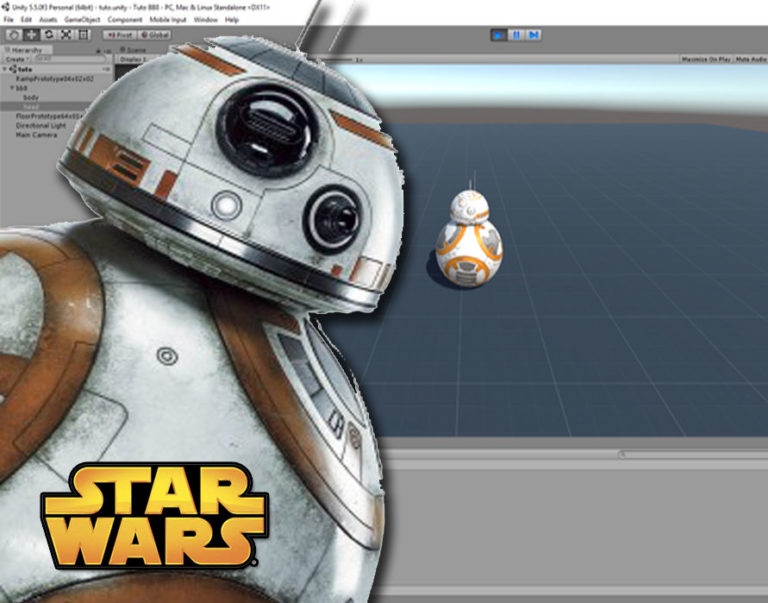Select Directional Light in Hierarchy
Viewport: 768px width, 603px height.
[41, 125]
